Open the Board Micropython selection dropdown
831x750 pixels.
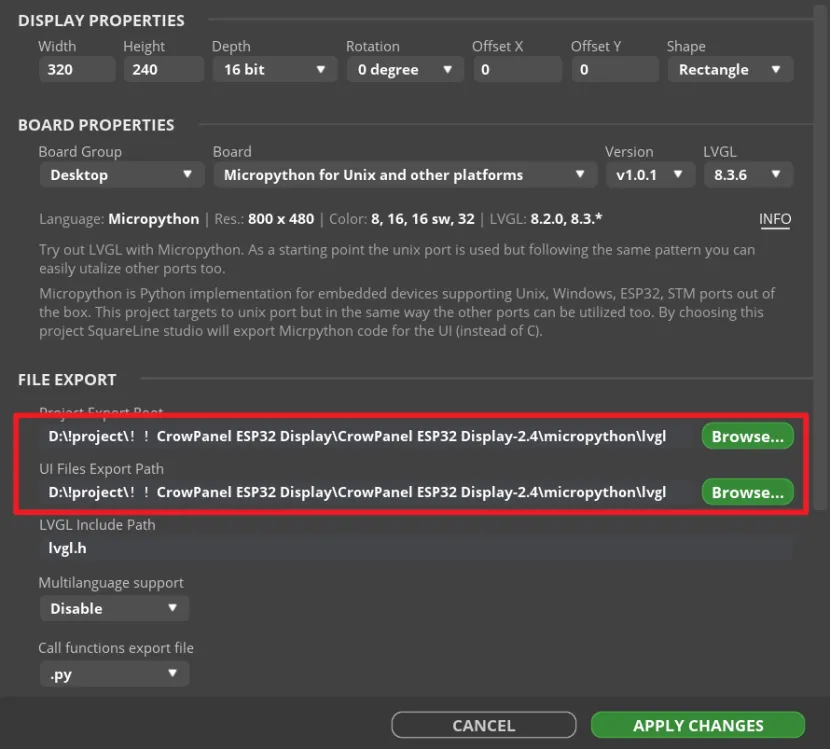pos(404,175)
